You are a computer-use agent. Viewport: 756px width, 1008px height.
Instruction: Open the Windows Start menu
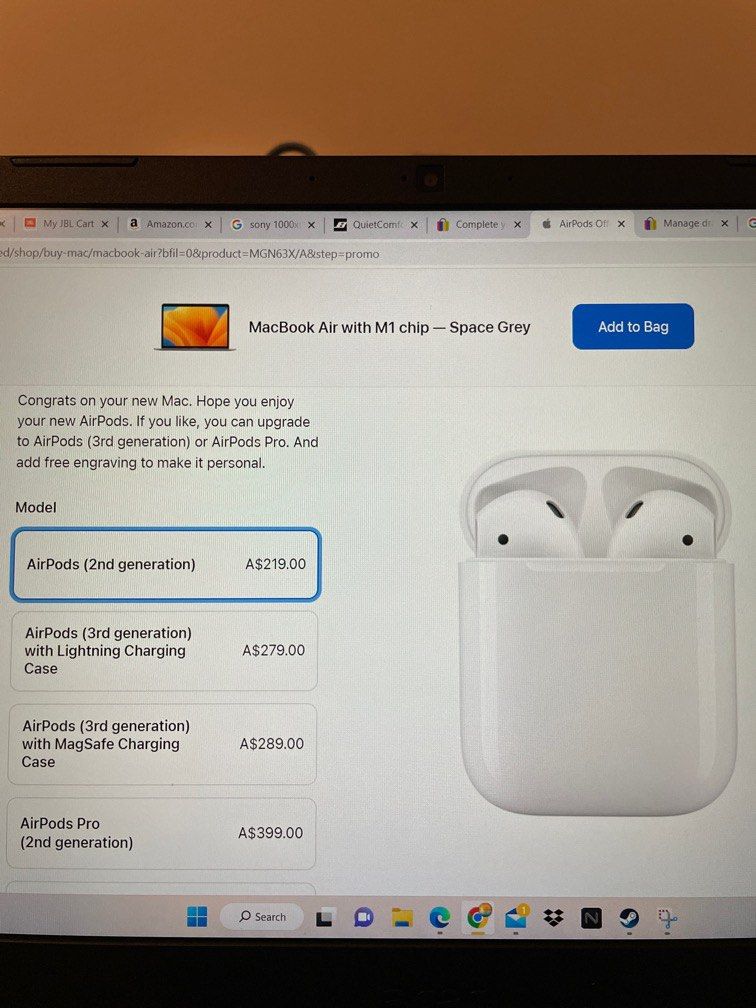[197, 917]
